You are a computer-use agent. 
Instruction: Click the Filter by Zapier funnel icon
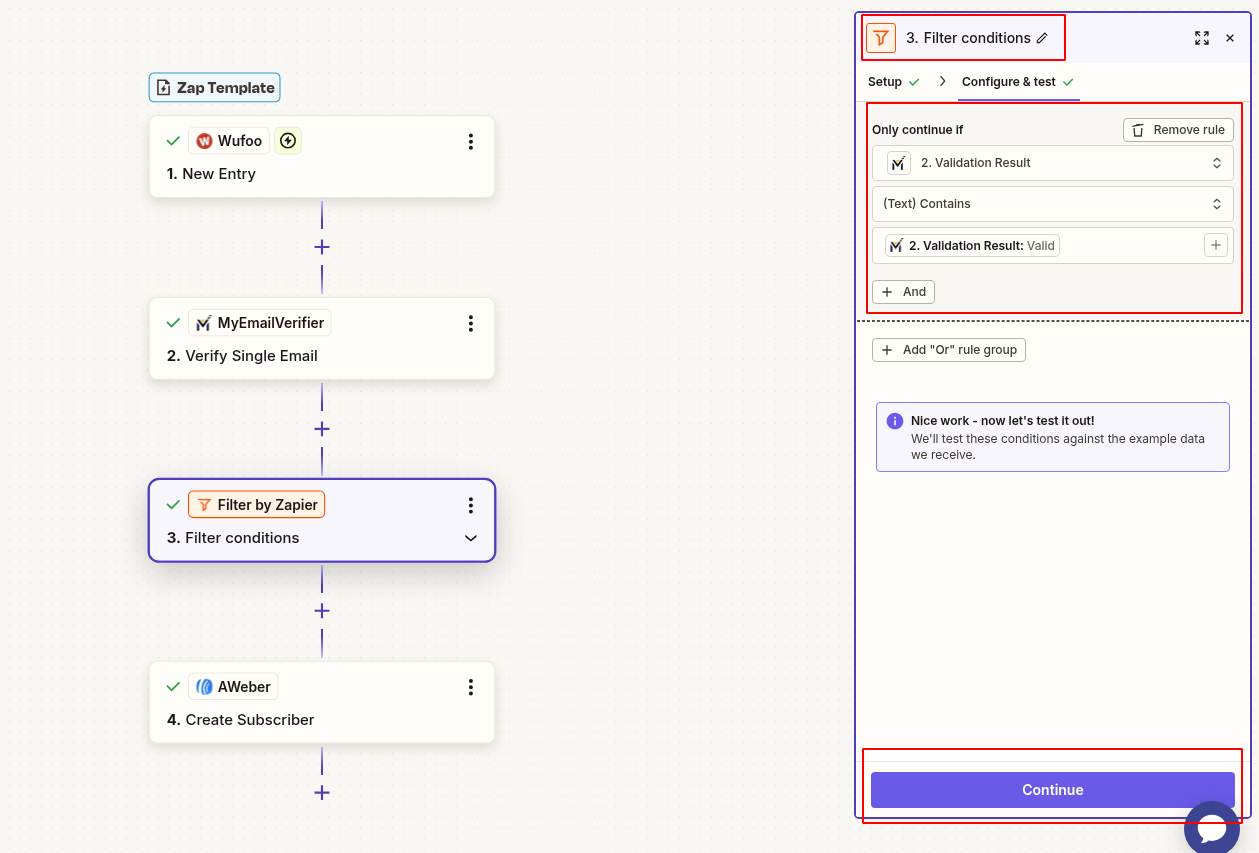[202, 504]
